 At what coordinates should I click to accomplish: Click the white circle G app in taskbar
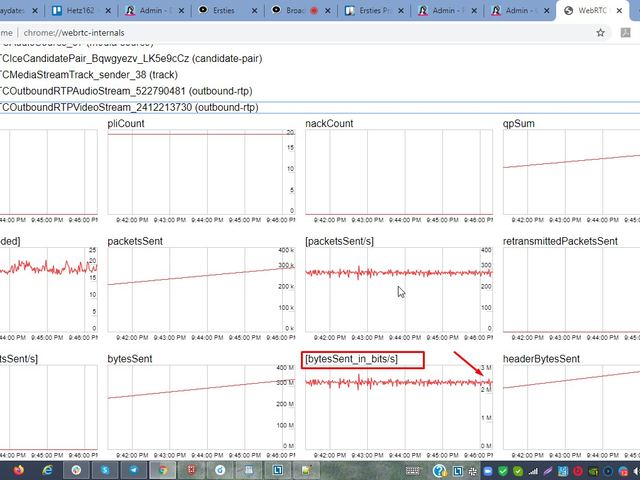[x=220, y=471]
